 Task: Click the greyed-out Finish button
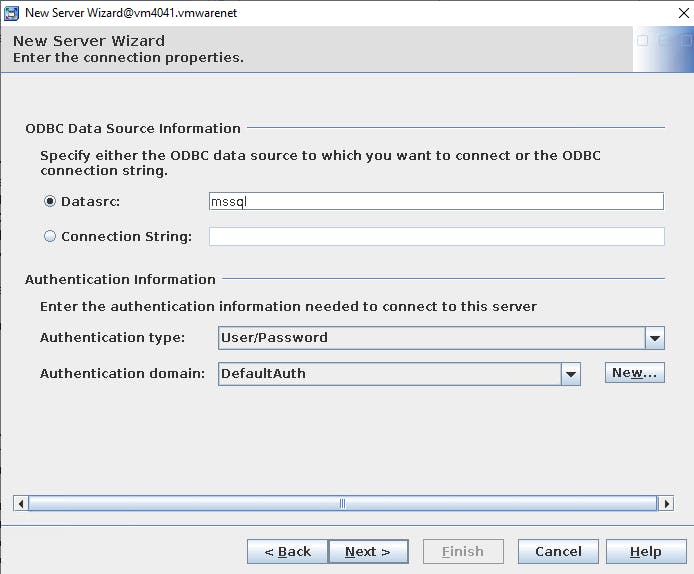pos(462,552)
